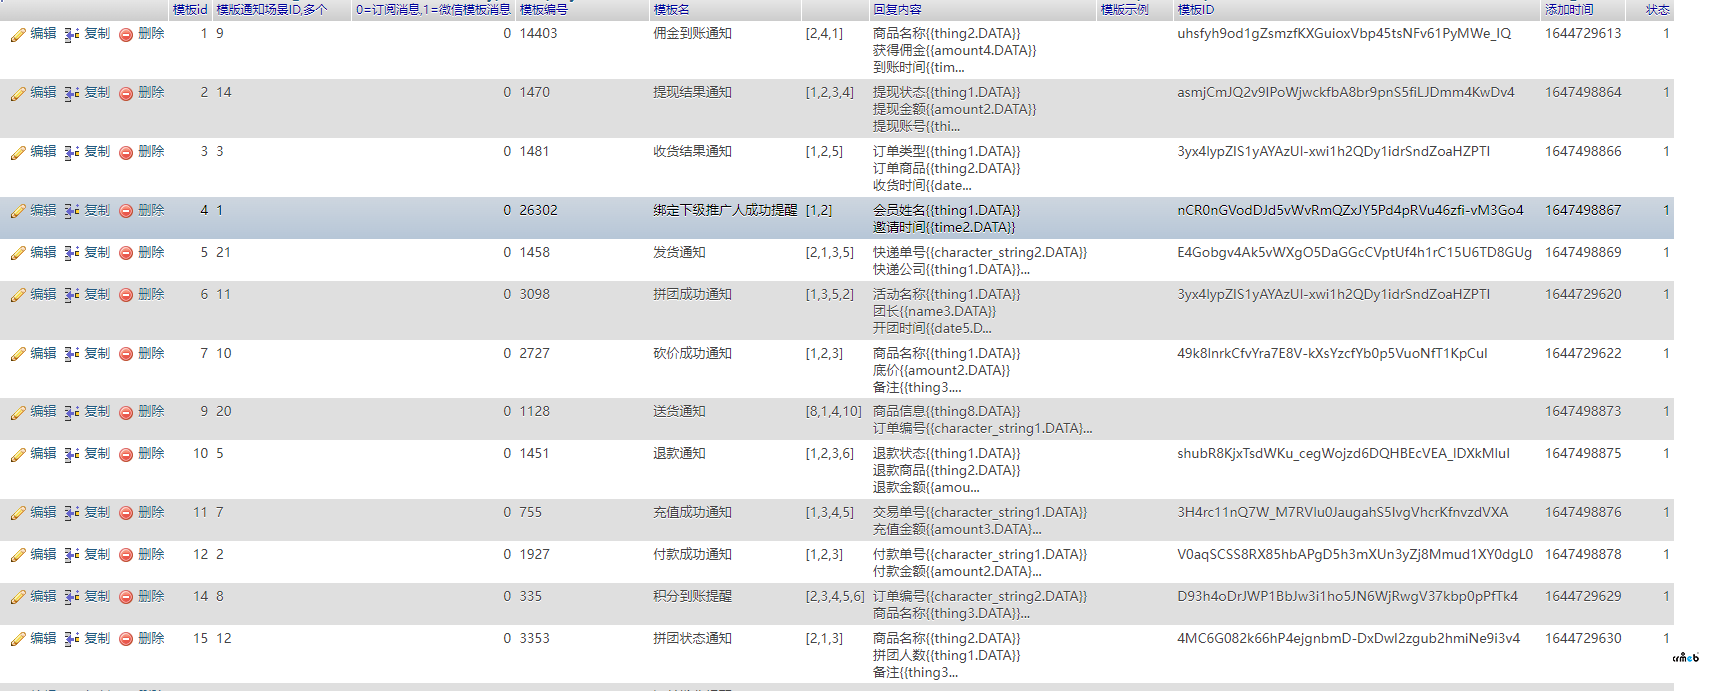
Task: Copy the 绑定下级推广人成功提醒 row
Action: point(72,212)
